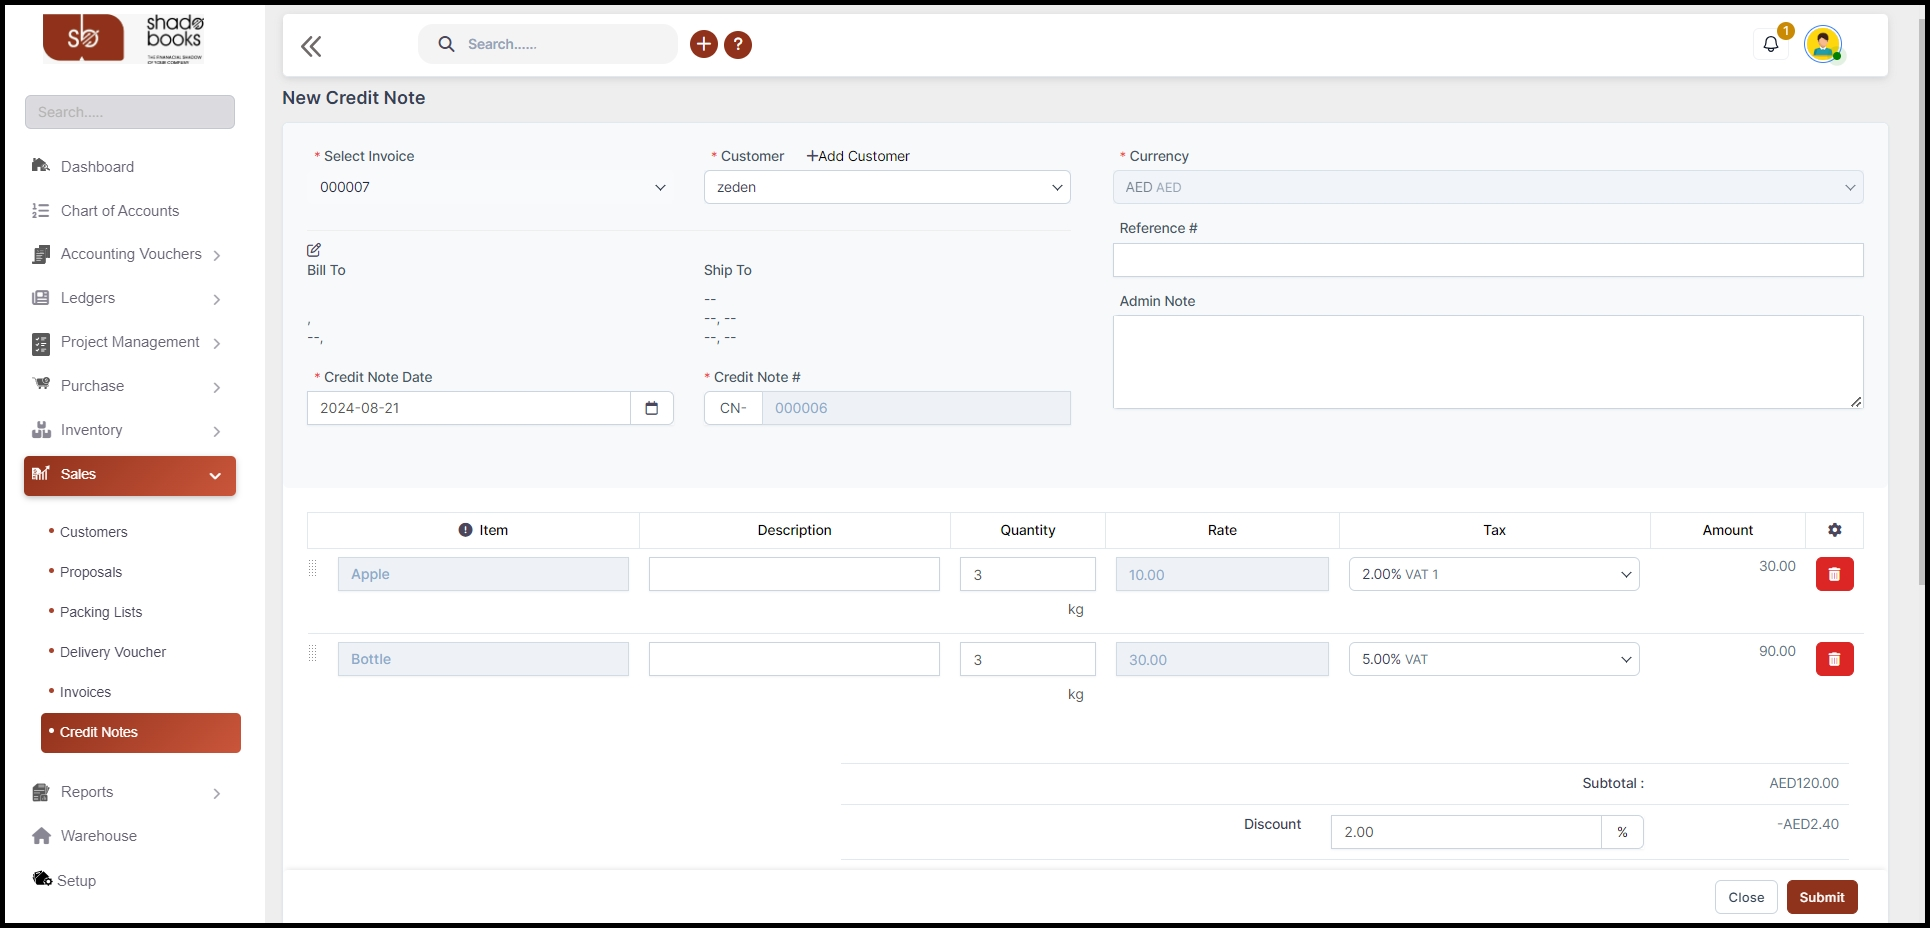Toggle discount type % button
1930x928 pixels.
tap(1622, 832)
